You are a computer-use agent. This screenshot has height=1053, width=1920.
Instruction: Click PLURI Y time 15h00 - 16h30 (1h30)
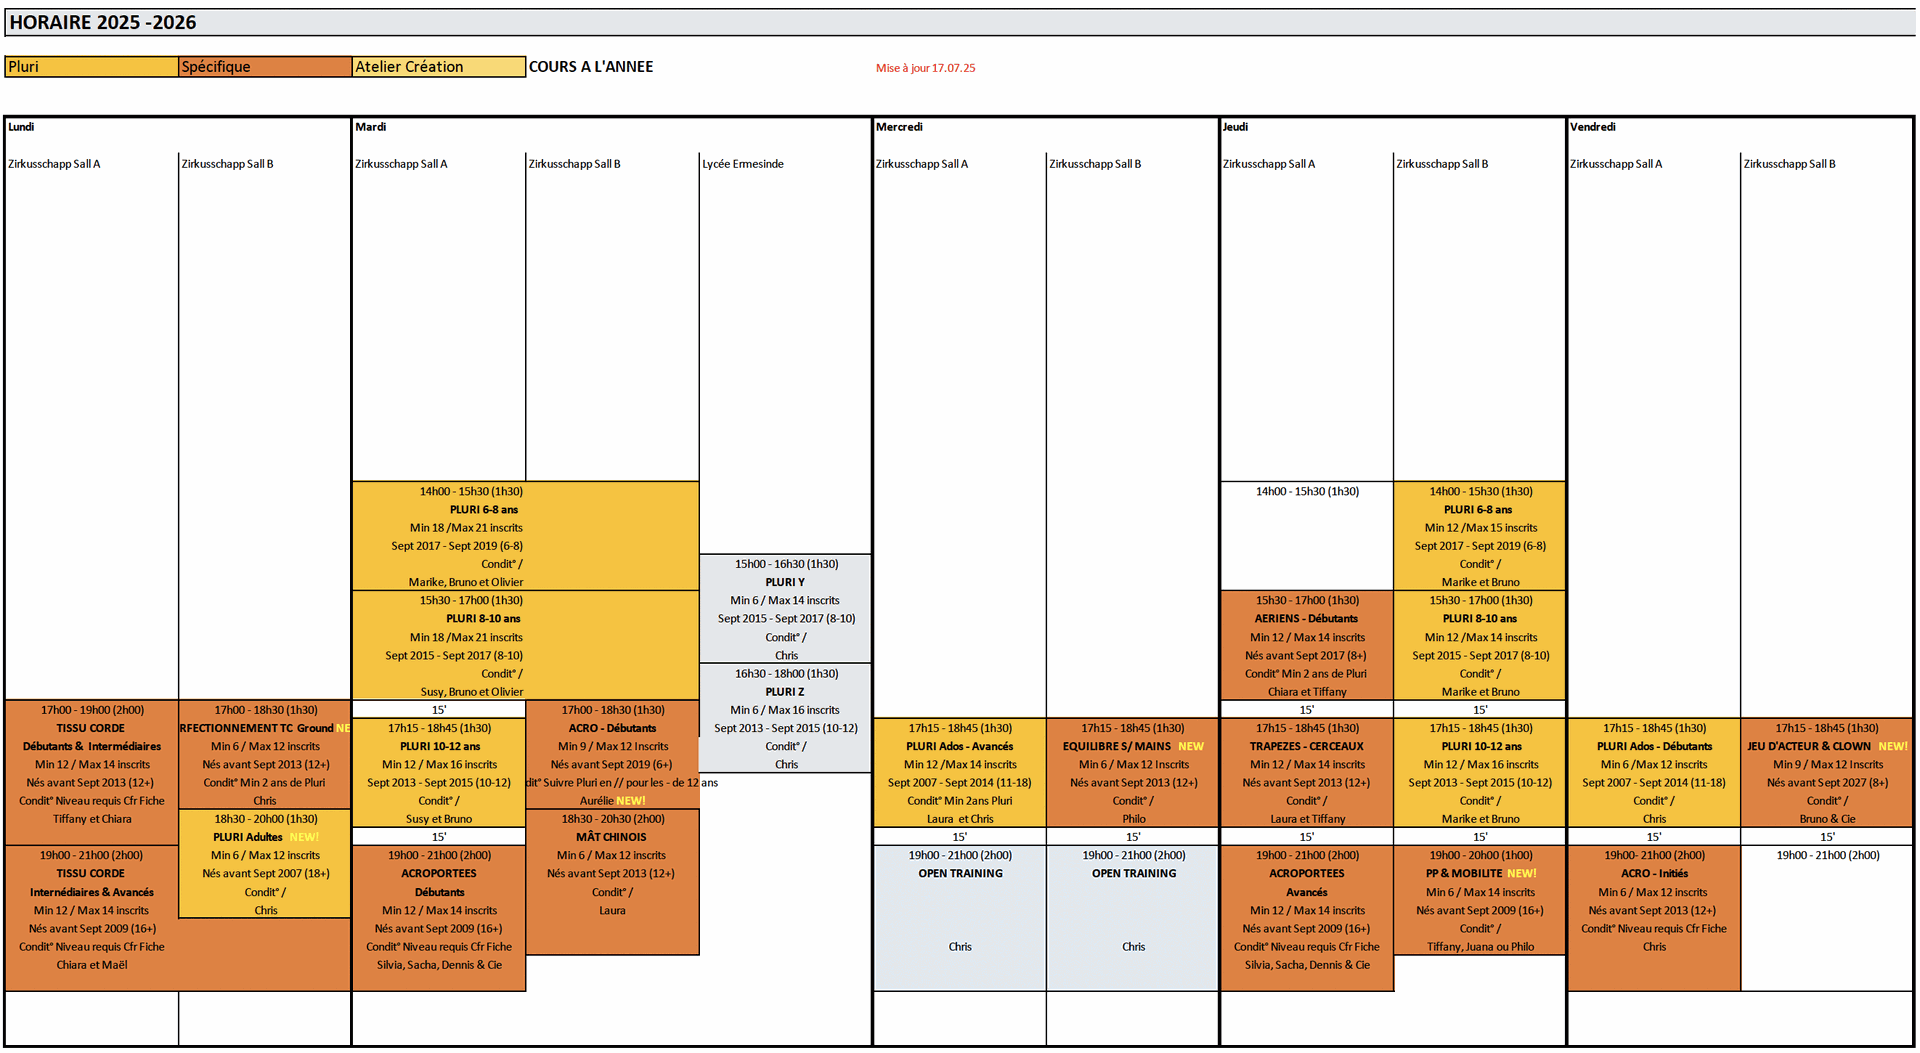tap(786, 564)
